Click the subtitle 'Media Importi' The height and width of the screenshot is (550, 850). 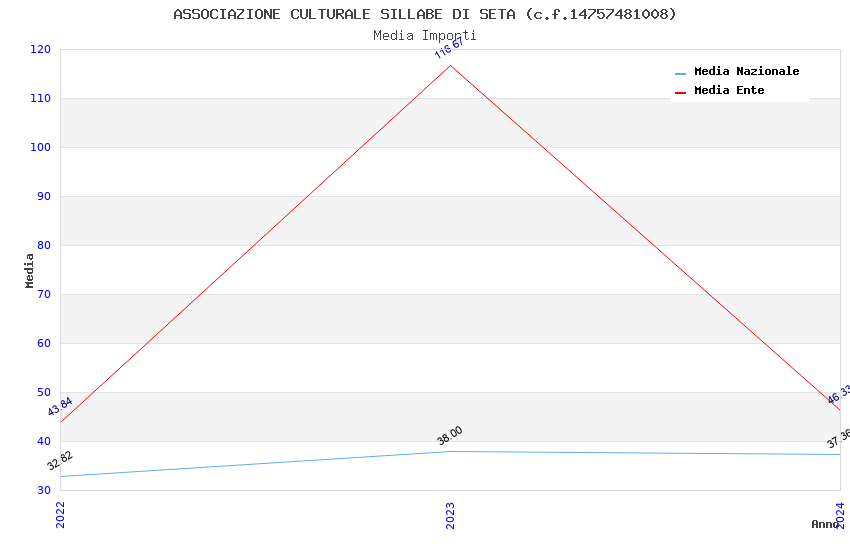[x=424, y=36]
